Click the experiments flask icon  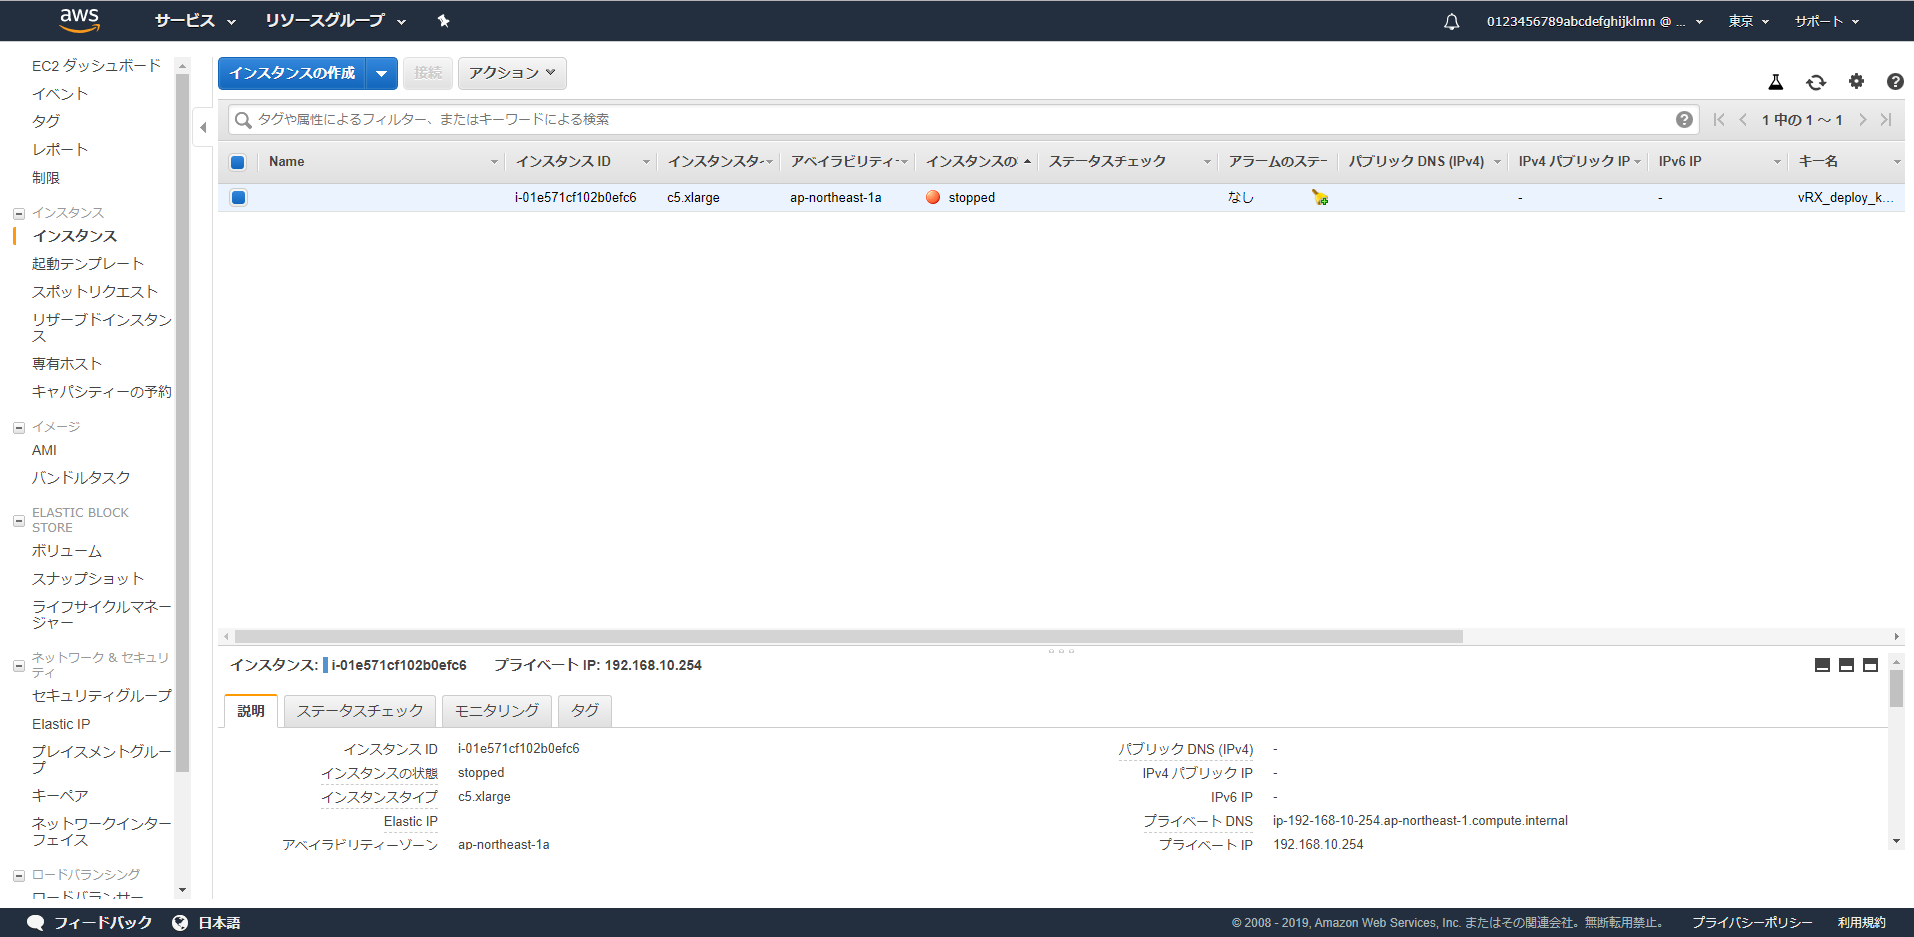tap(1775, 82)
